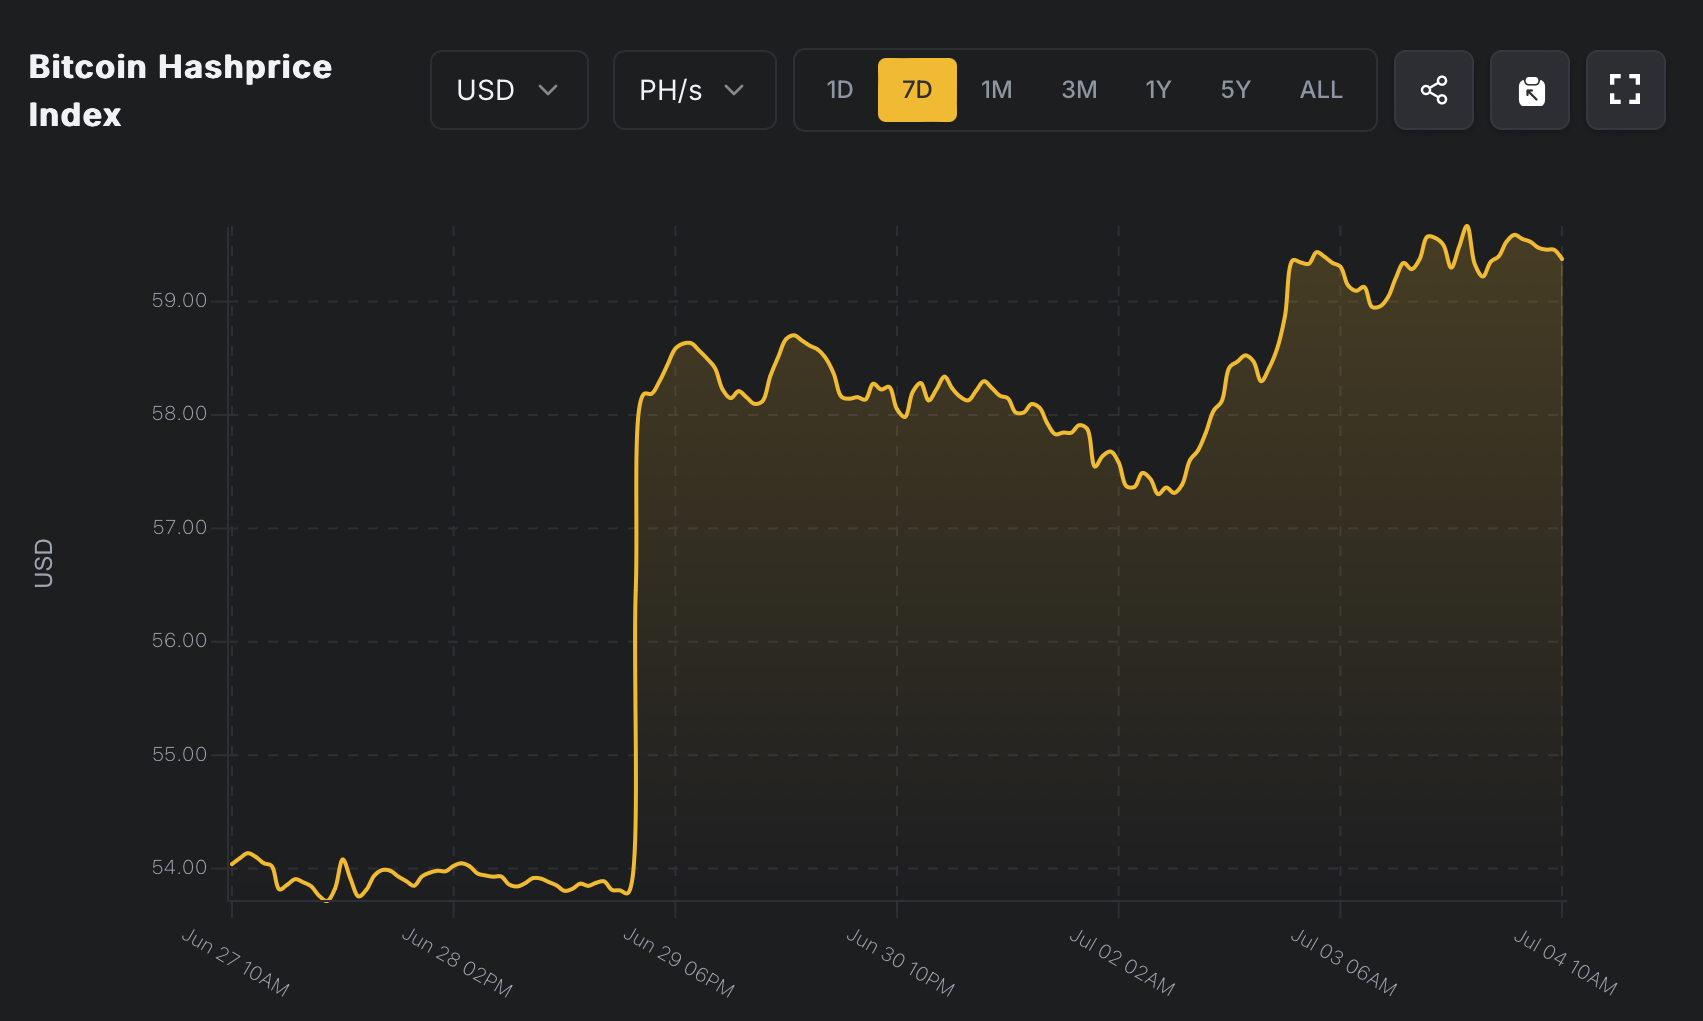Click the Bitcoin Hashprice Index title
Viewport: 1703px width, 1021px height.
(x=179, y=90)
